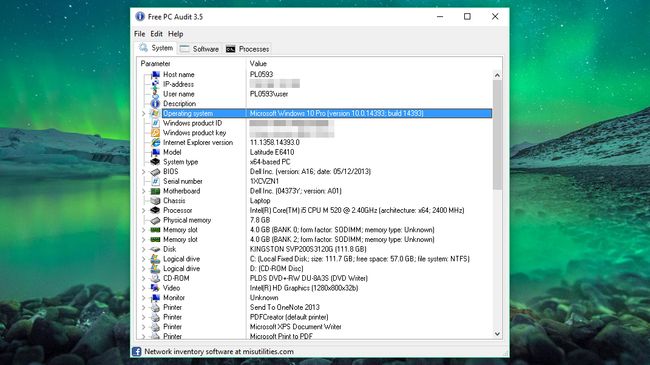
Task: Click the scrollbar down arrow
Action: point(497,334)
